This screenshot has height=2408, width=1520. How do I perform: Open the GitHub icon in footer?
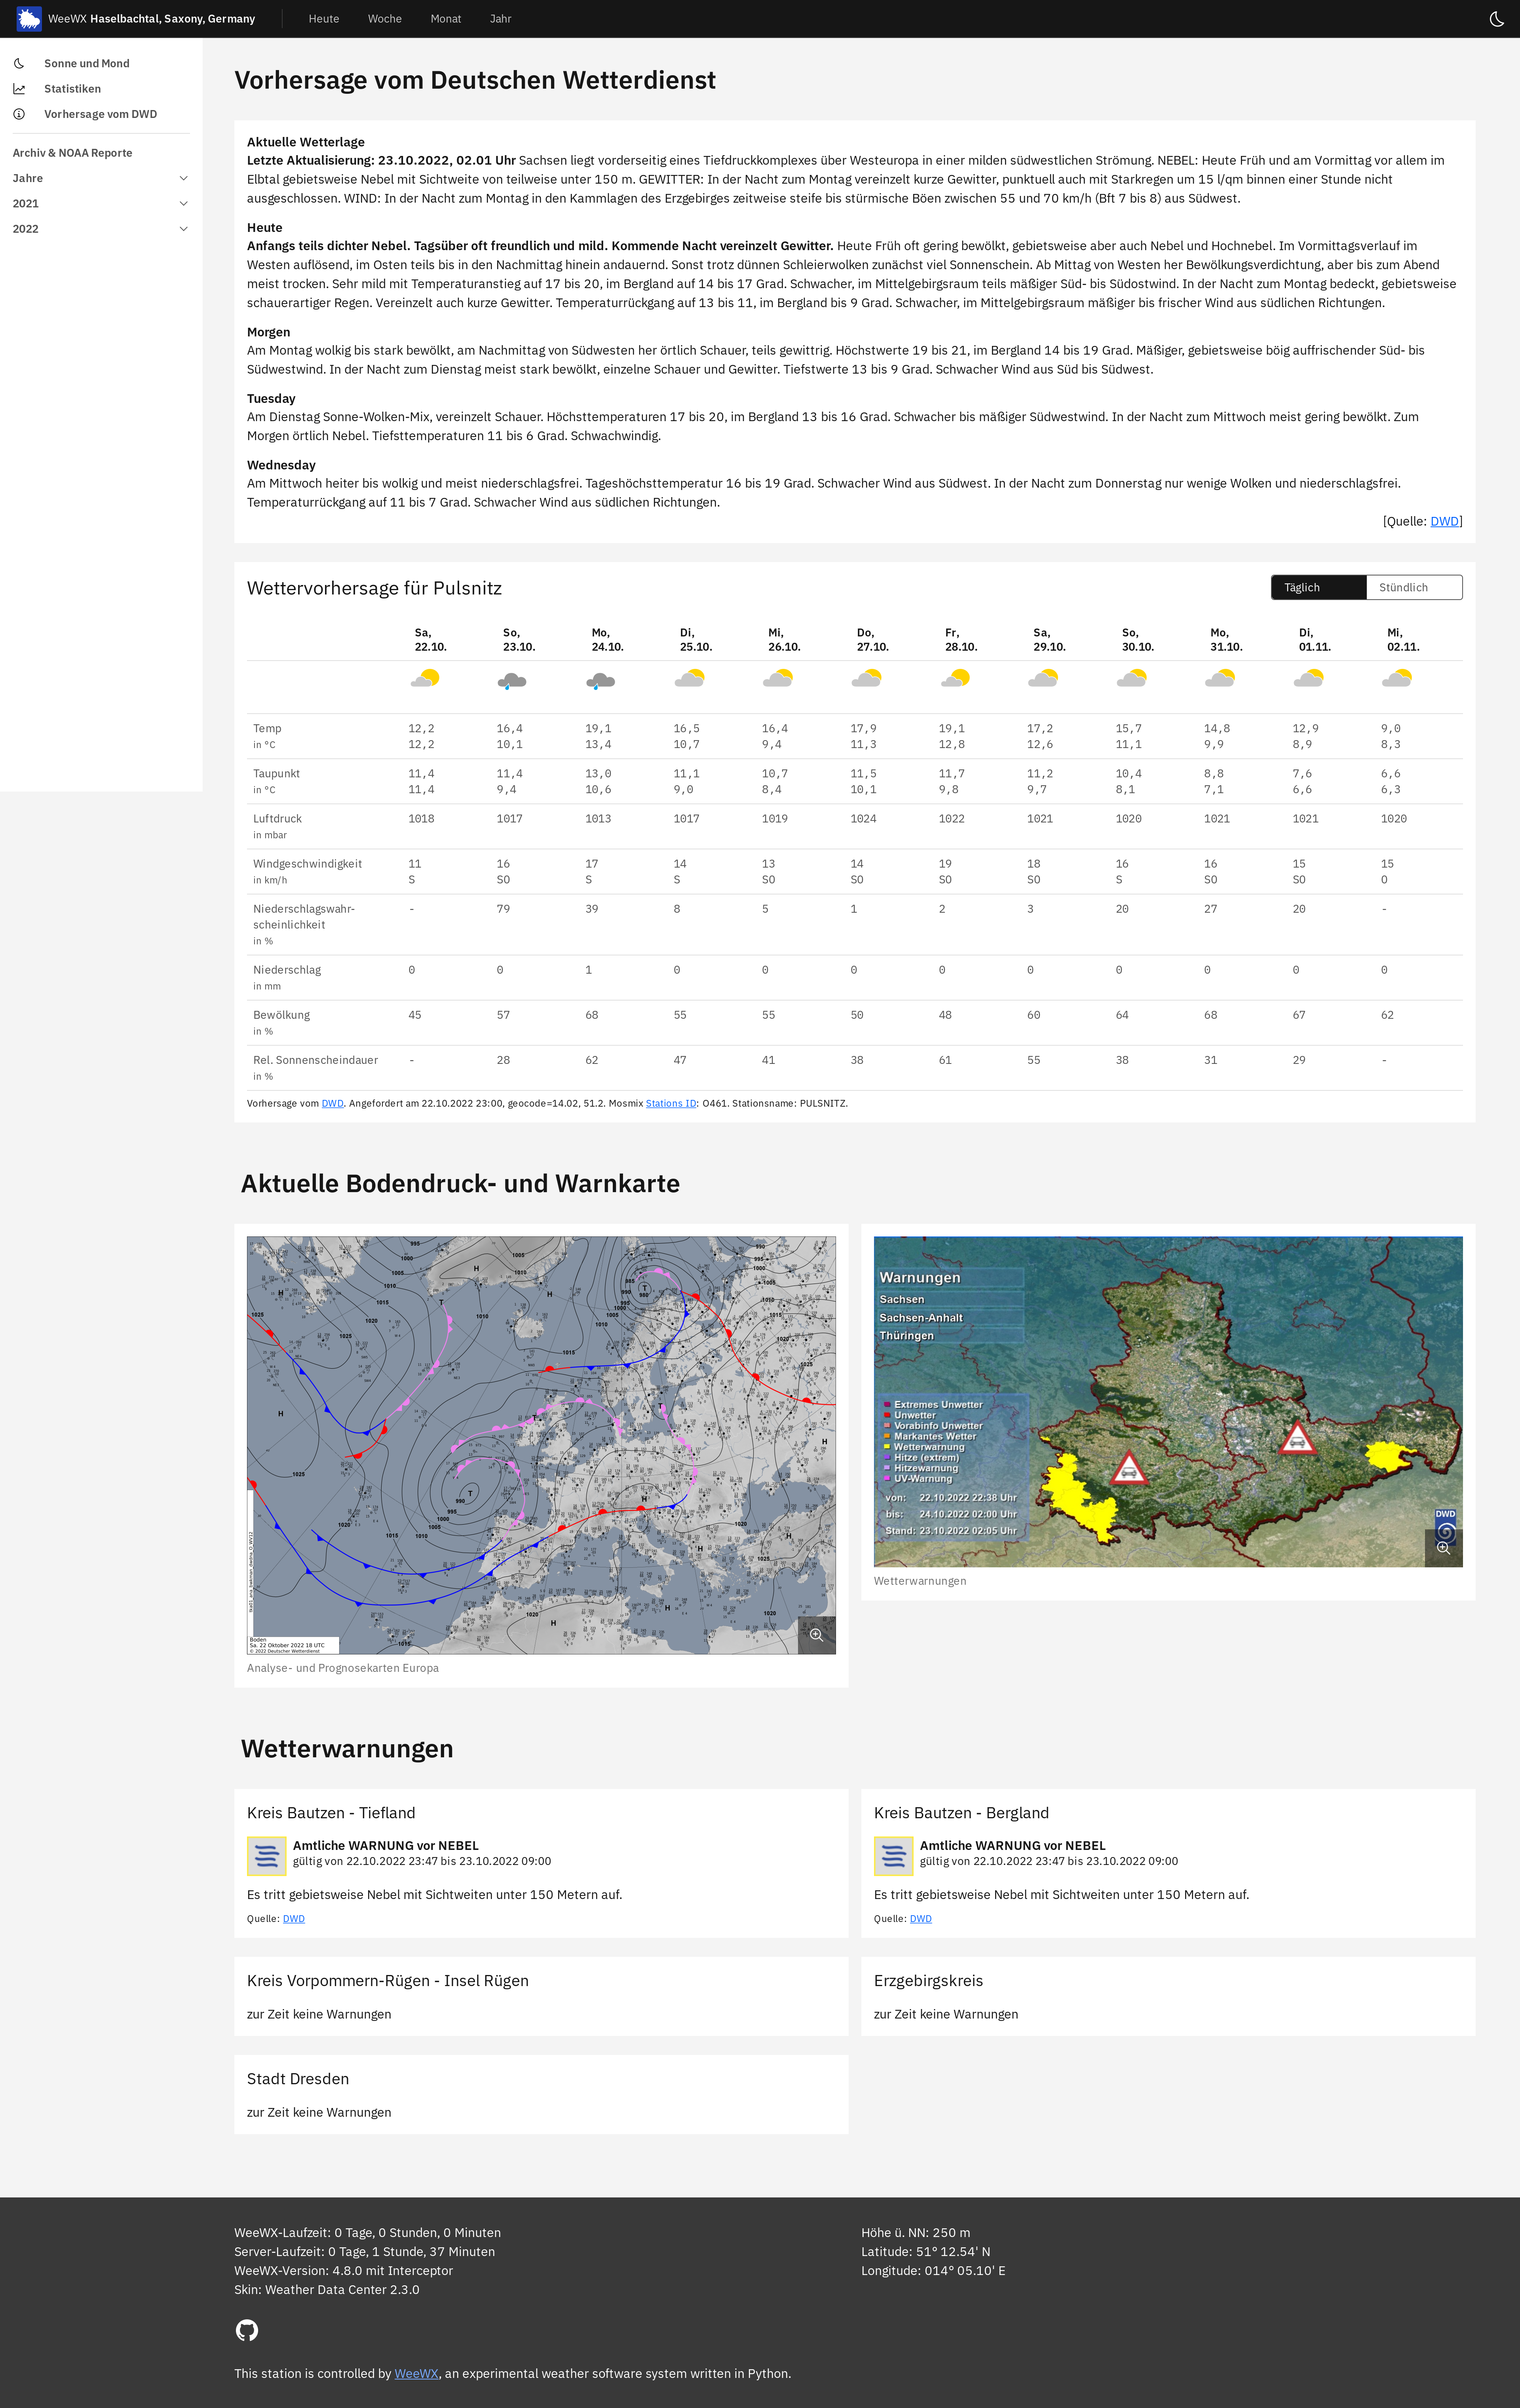coord(247,2330)
